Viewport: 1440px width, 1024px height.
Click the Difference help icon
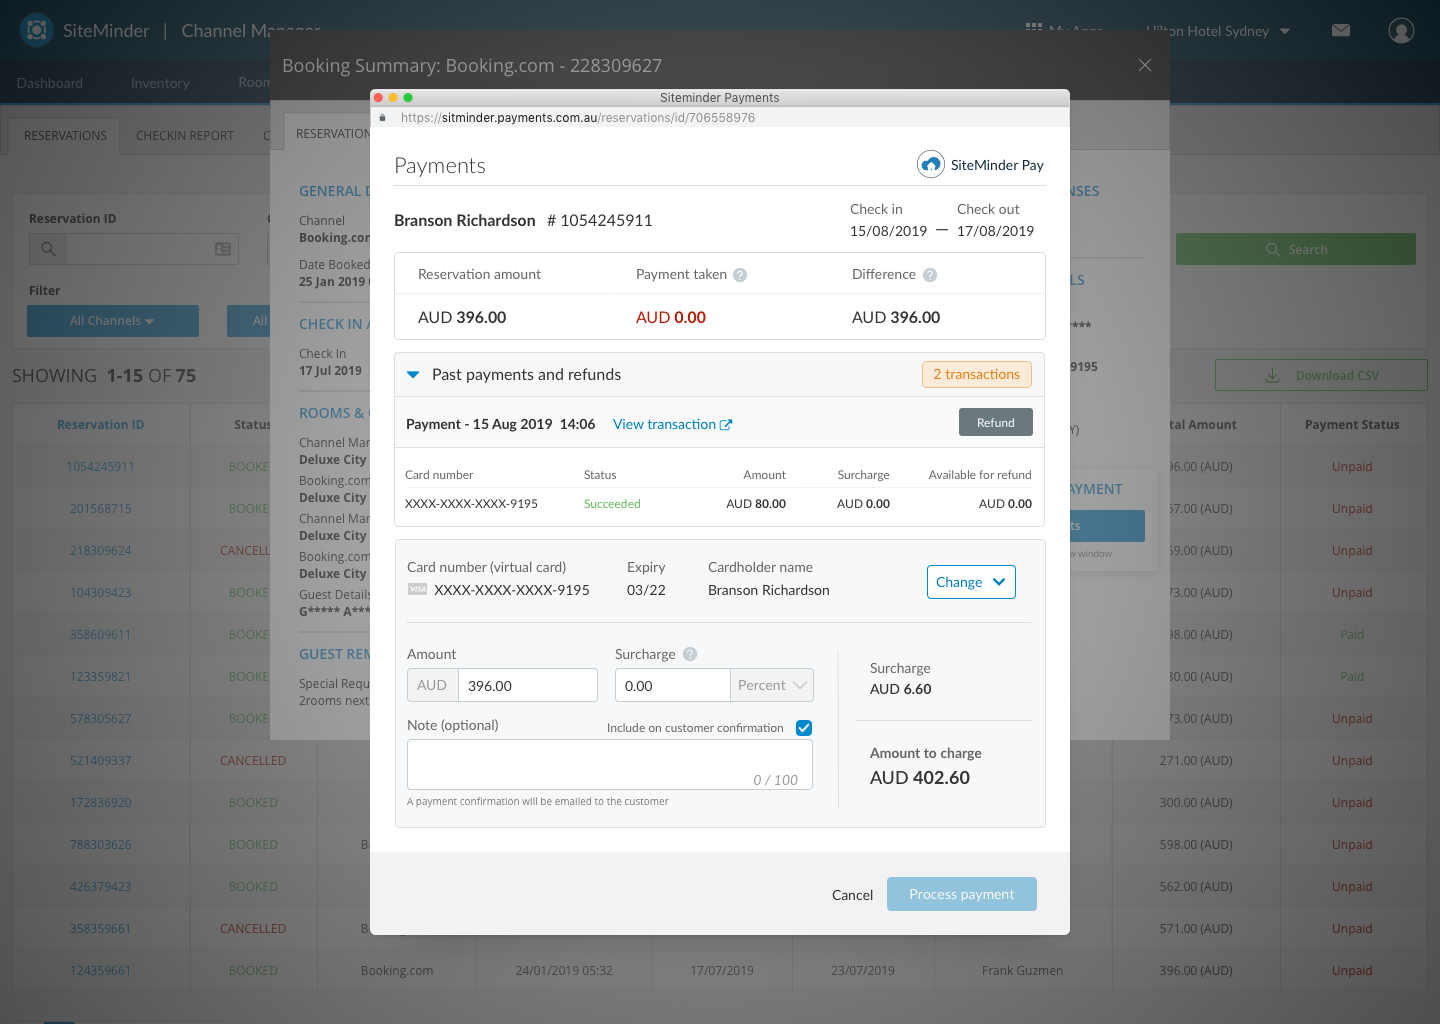coord(930,275)
